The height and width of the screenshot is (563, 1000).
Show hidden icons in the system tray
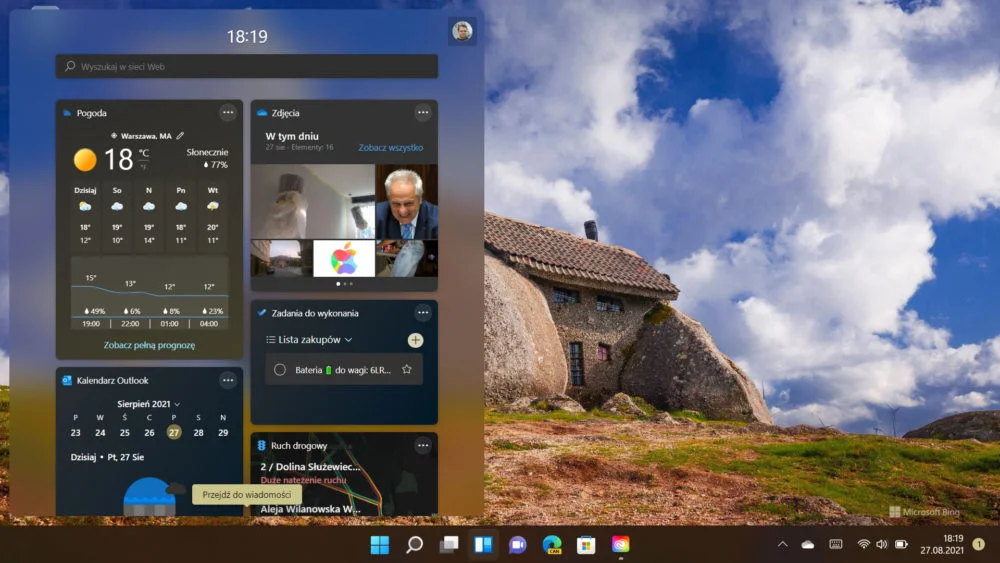(x=783, y=545)
